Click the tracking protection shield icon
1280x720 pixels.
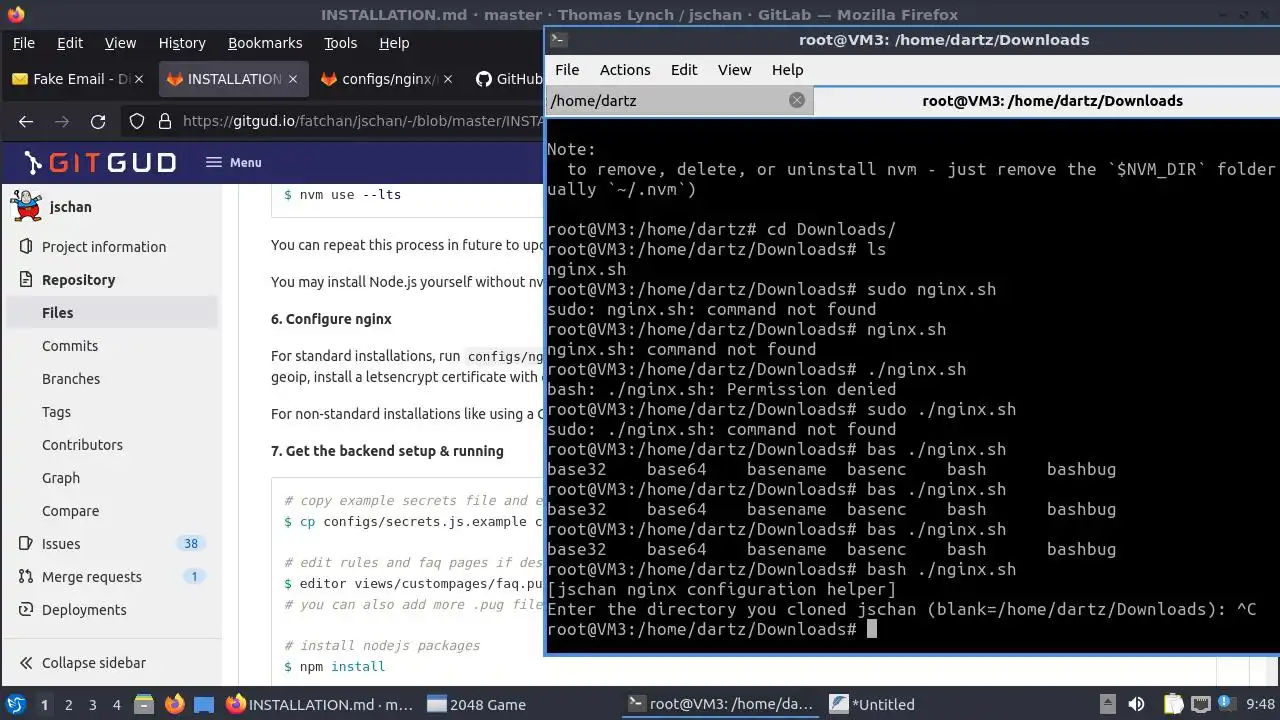(x=137, y=121)
